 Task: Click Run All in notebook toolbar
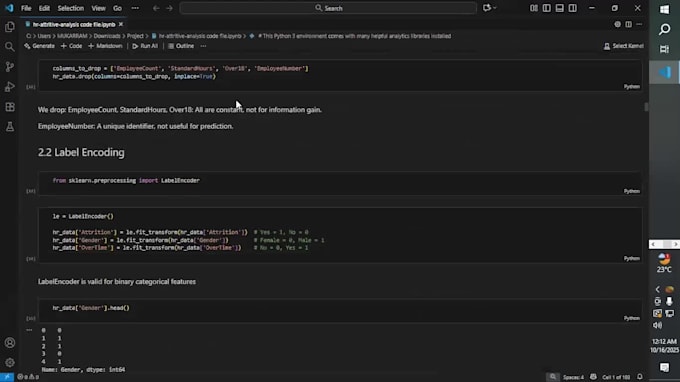point(145,46)
